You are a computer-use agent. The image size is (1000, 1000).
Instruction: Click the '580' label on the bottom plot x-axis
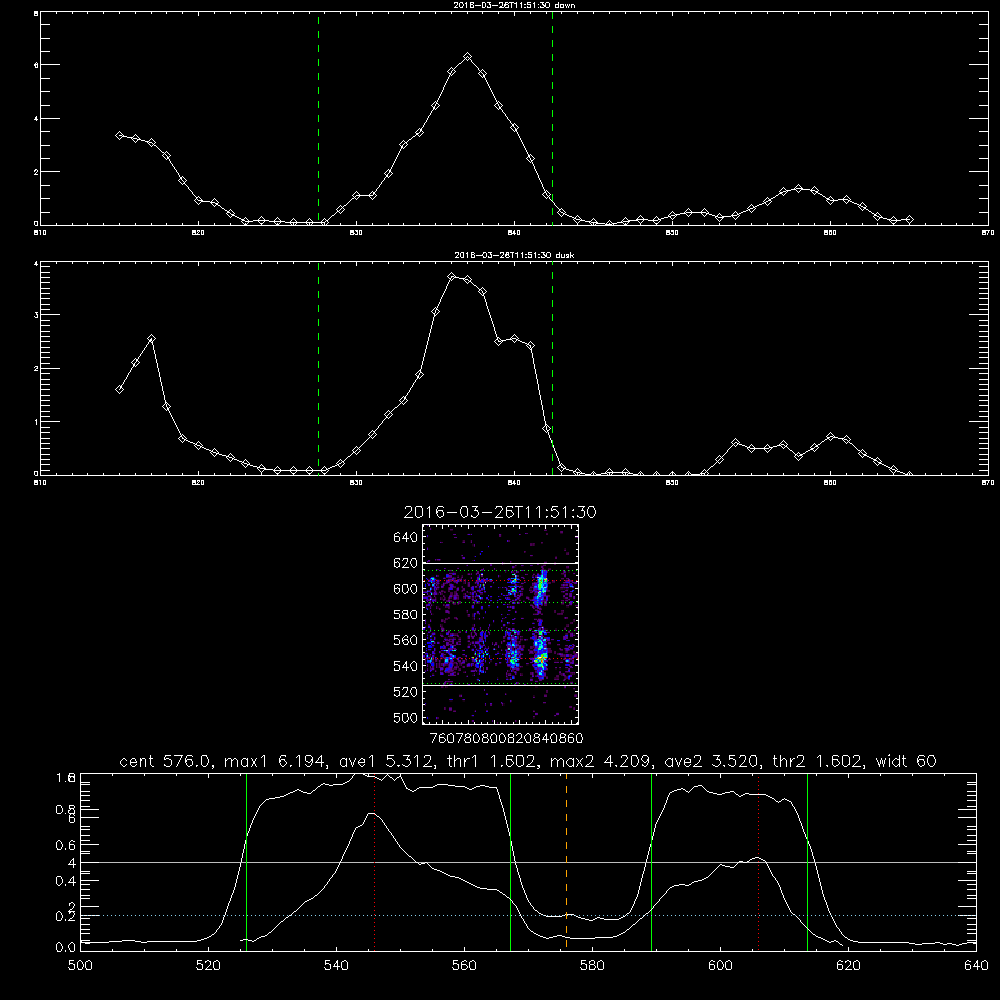pyautogui.click(x=592, y=966)
